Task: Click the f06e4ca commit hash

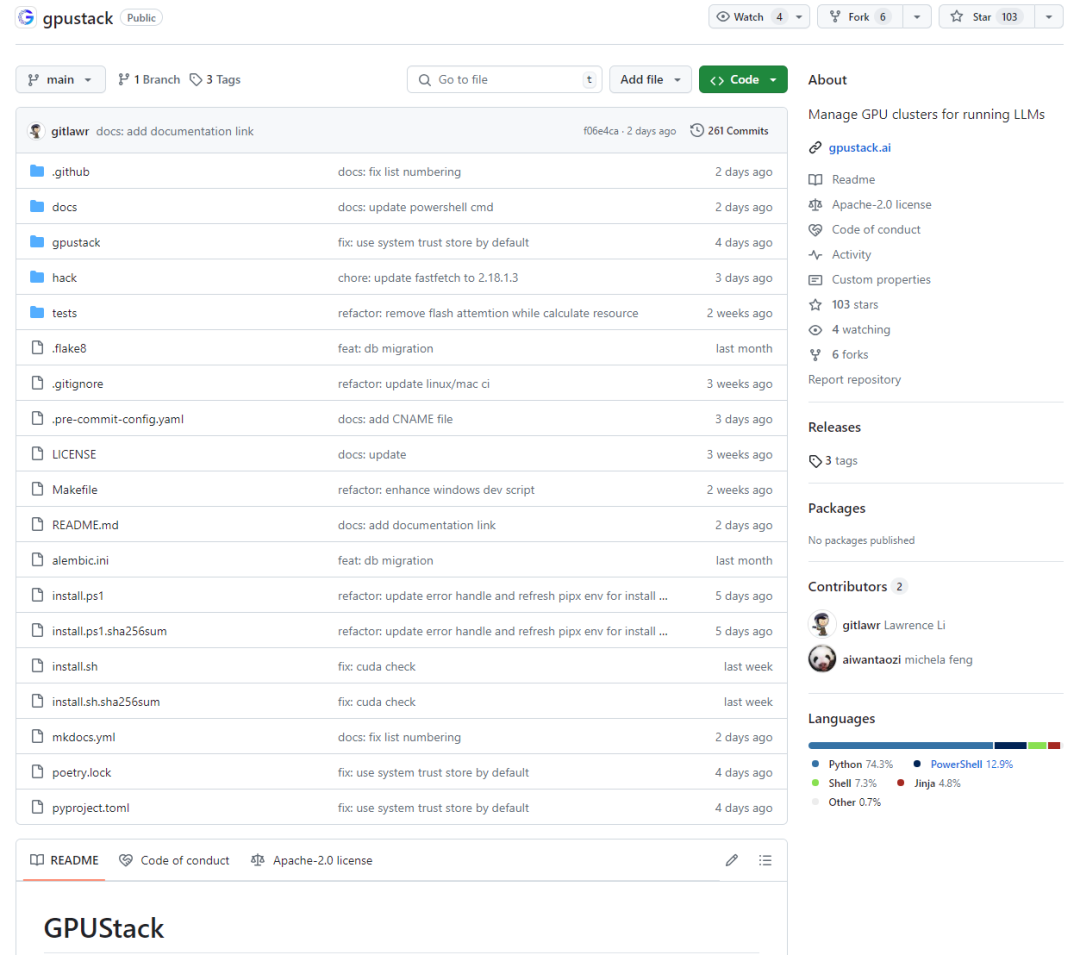Action: [x=601, y=131]
